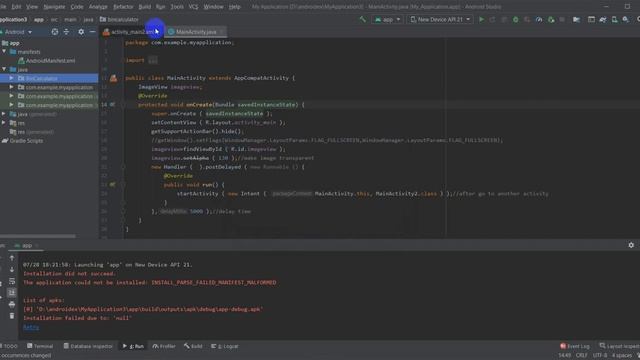Open the Edit menu
The image size is (640, 360).
point(16,7)
